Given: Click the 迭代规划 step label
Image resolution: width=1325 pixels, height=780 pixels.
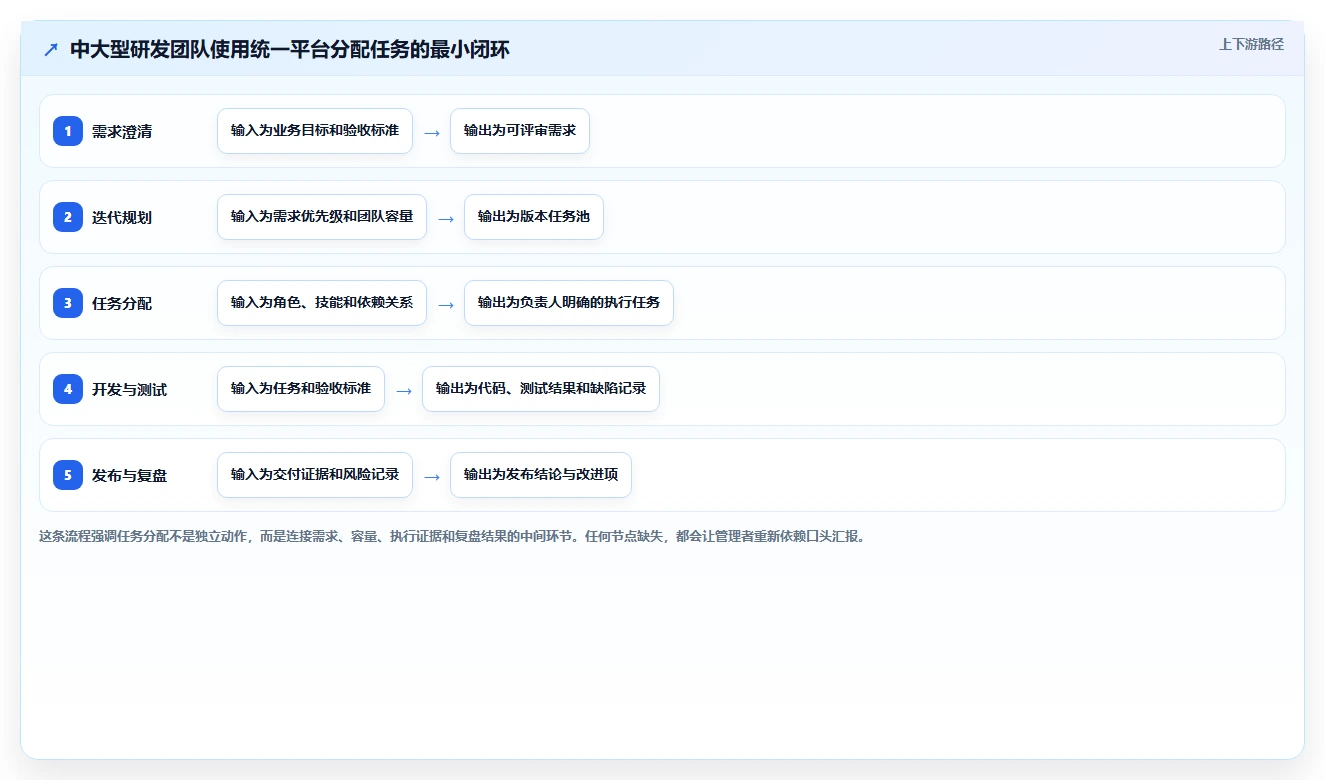Looking at the screenshot, I should tap(122, 217).
